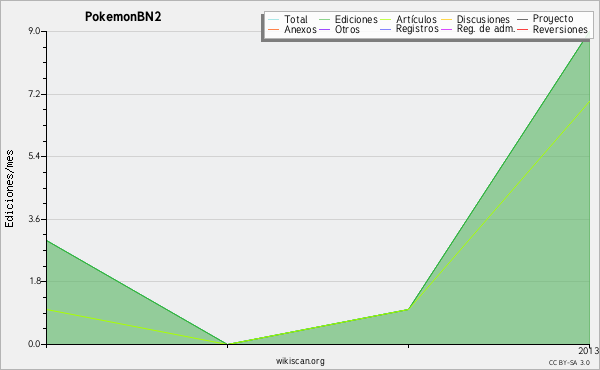Click the Total cyan line swatch
600x370 pixels.
(274, 19)
